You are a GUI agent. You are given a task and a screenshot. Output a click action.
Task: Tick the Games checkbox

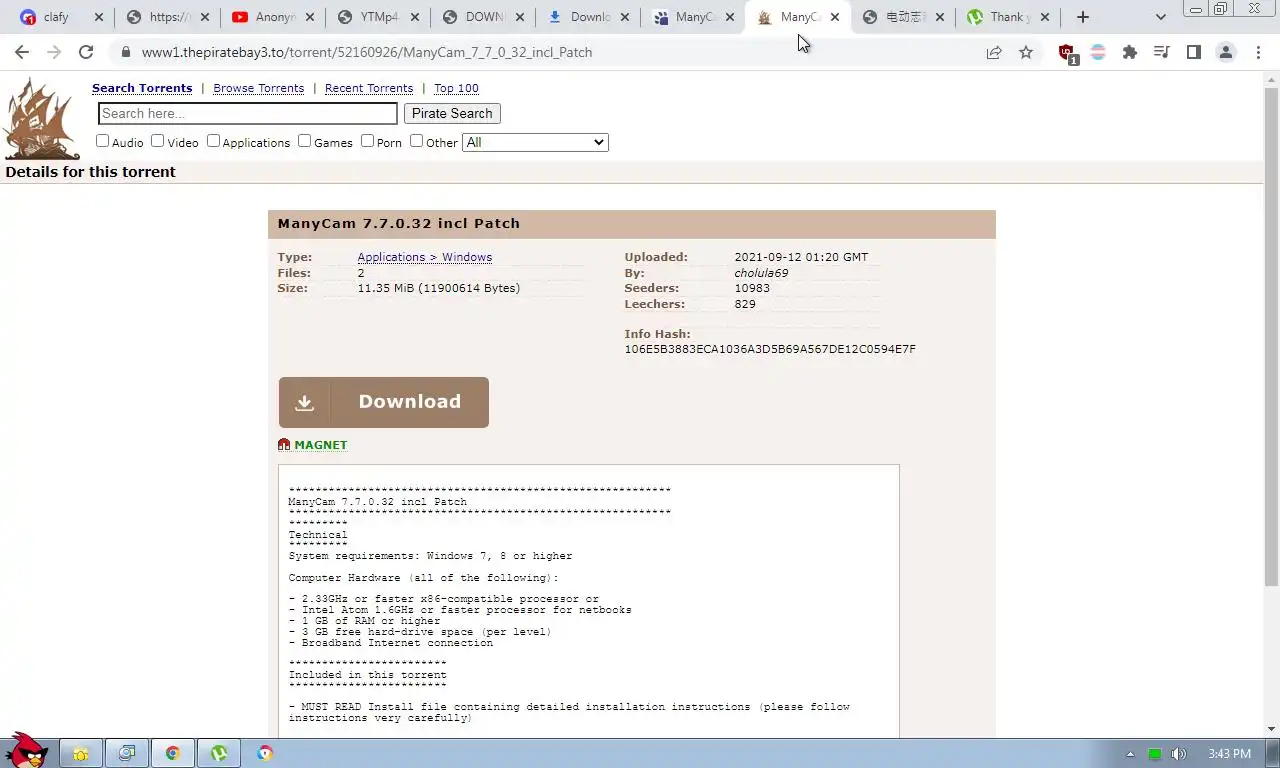[x=304, y=141]
